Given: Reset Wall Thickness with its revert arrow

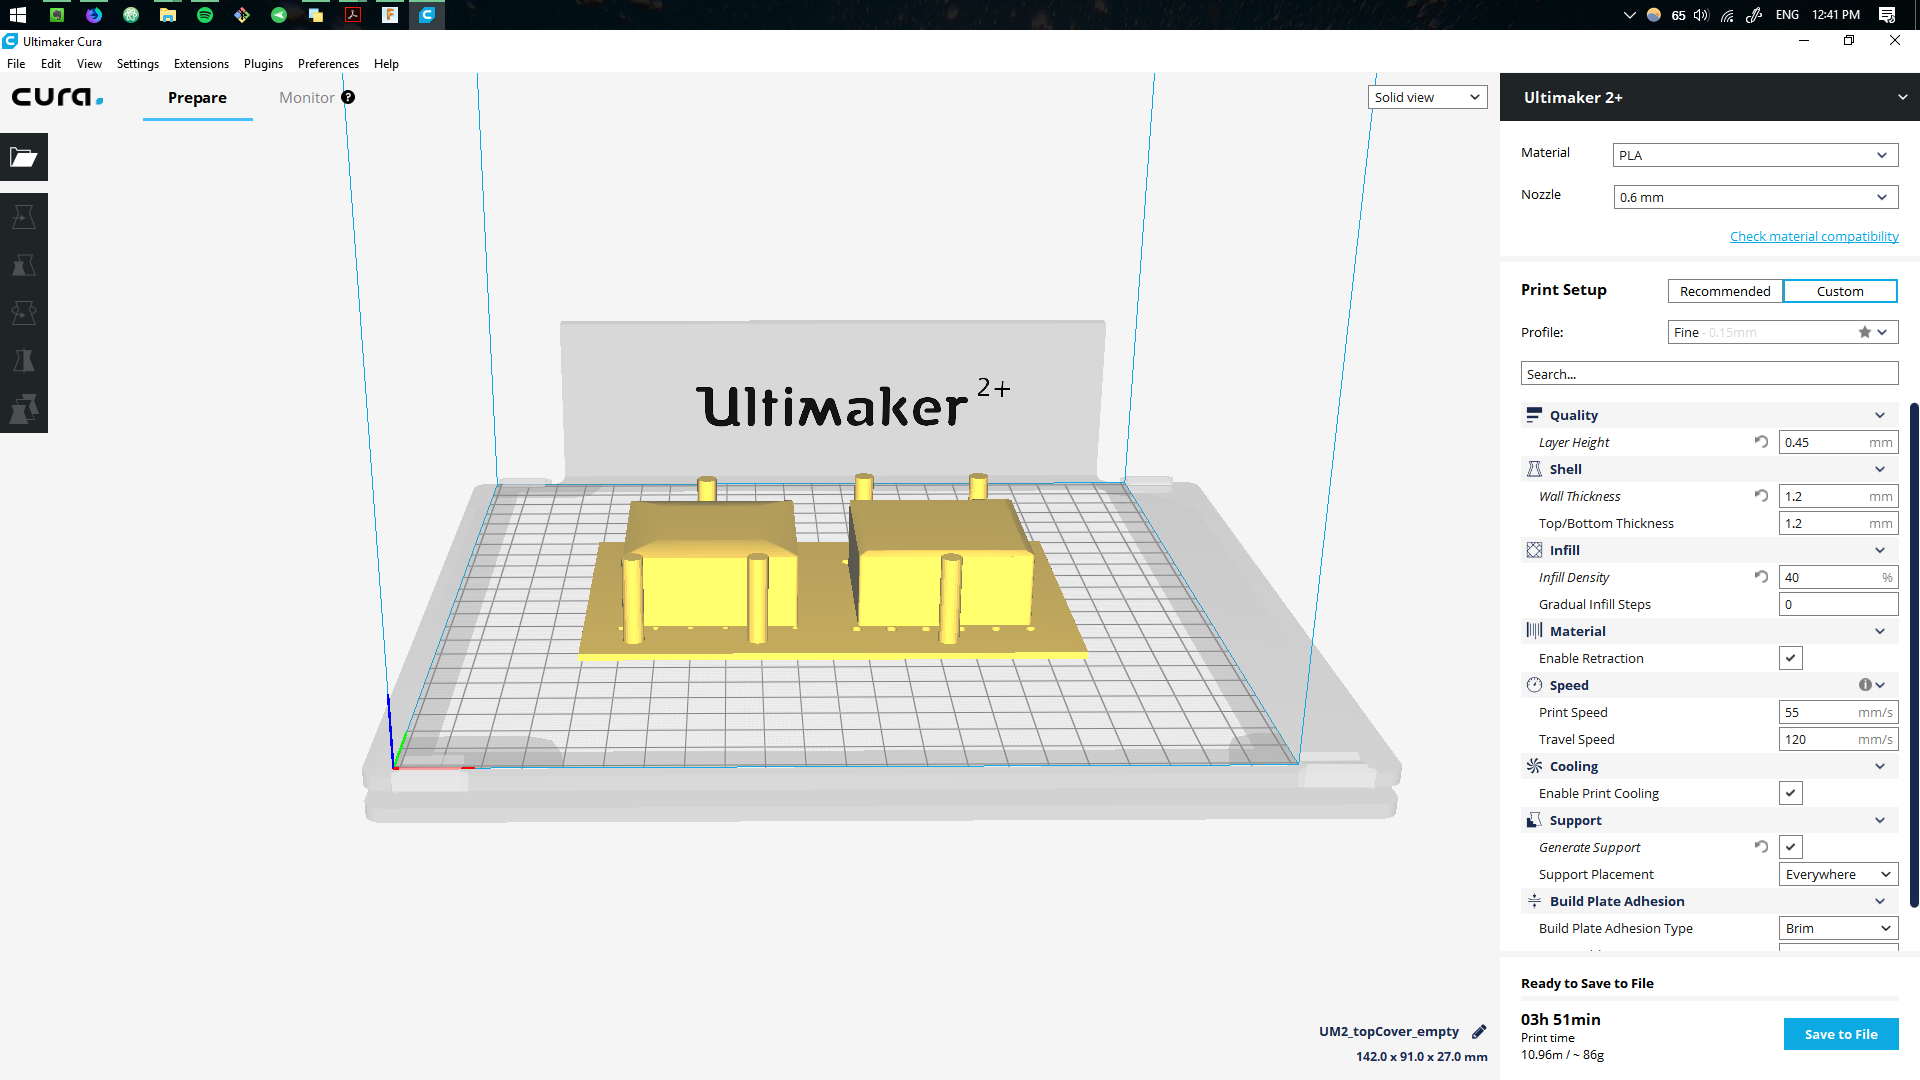Looking at the screenshot, I should pos(1761,496).
